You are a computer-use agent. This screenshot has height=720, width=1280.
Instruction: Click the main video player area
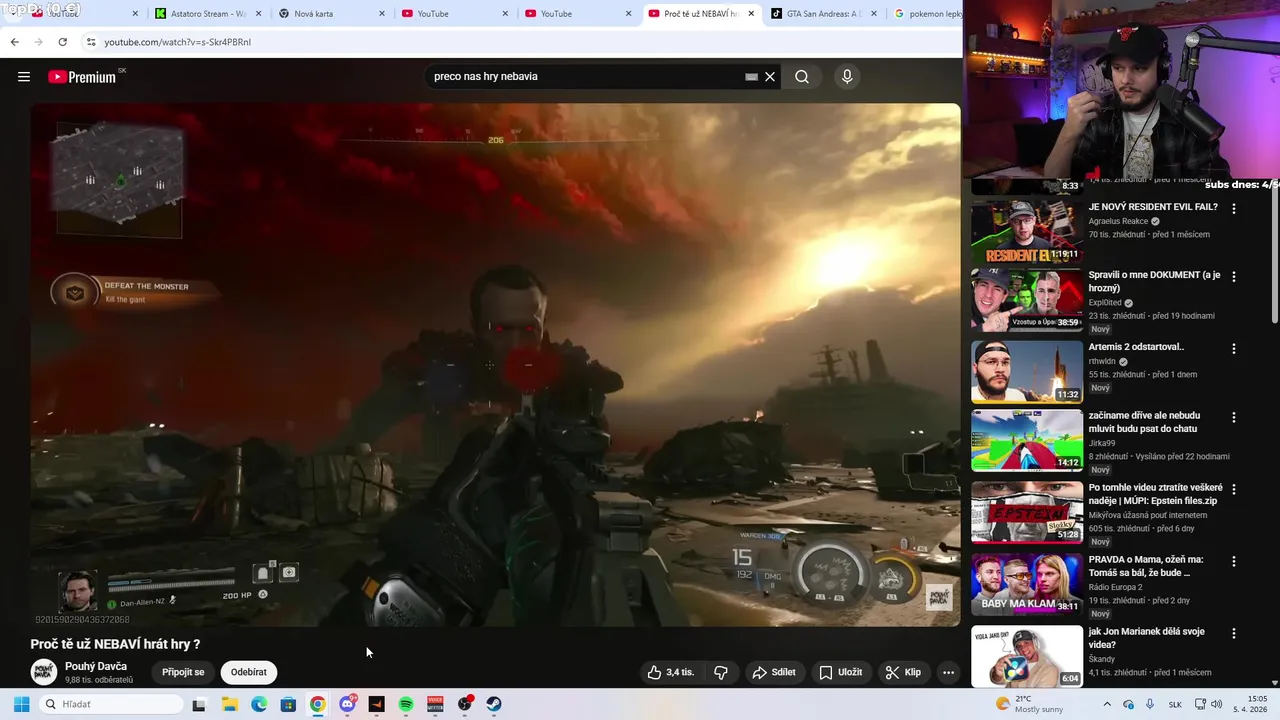tap(495, 365)
